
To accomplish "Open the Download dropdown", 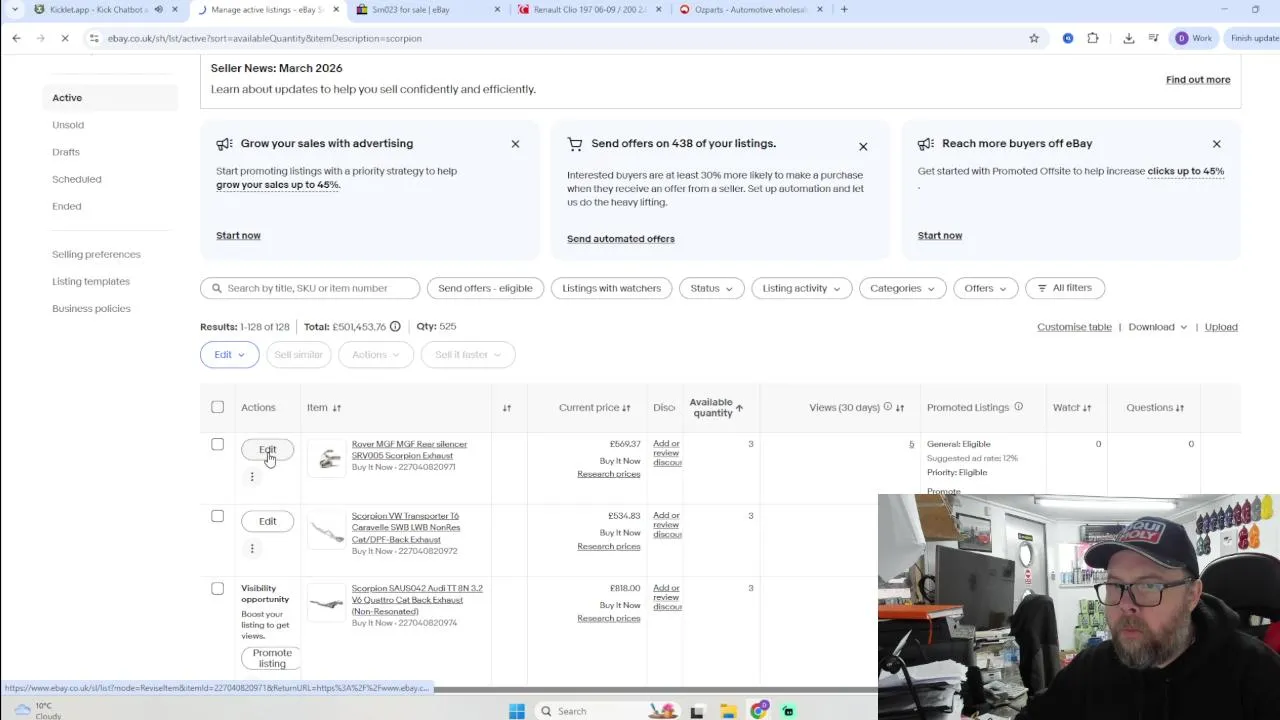I will 1157,327.
